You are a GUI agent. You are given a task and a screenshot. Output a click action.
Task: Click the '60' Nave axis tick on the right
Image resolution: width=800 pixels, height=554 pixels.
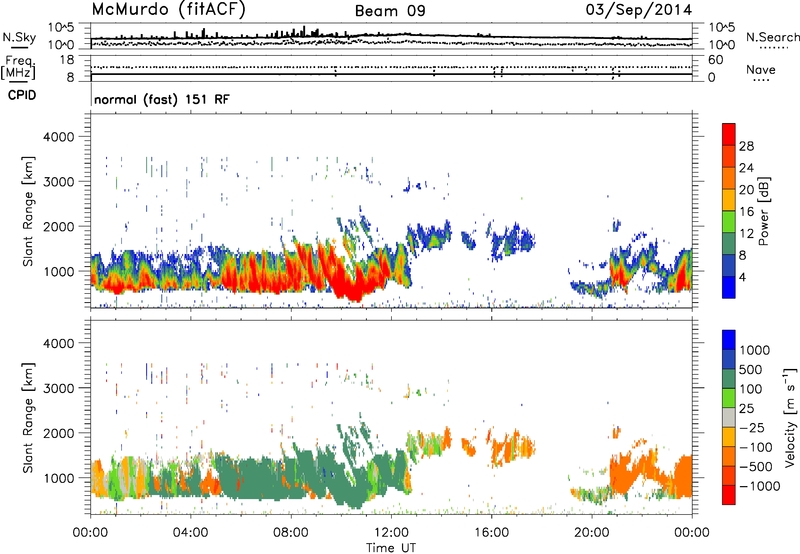(715, 60)
